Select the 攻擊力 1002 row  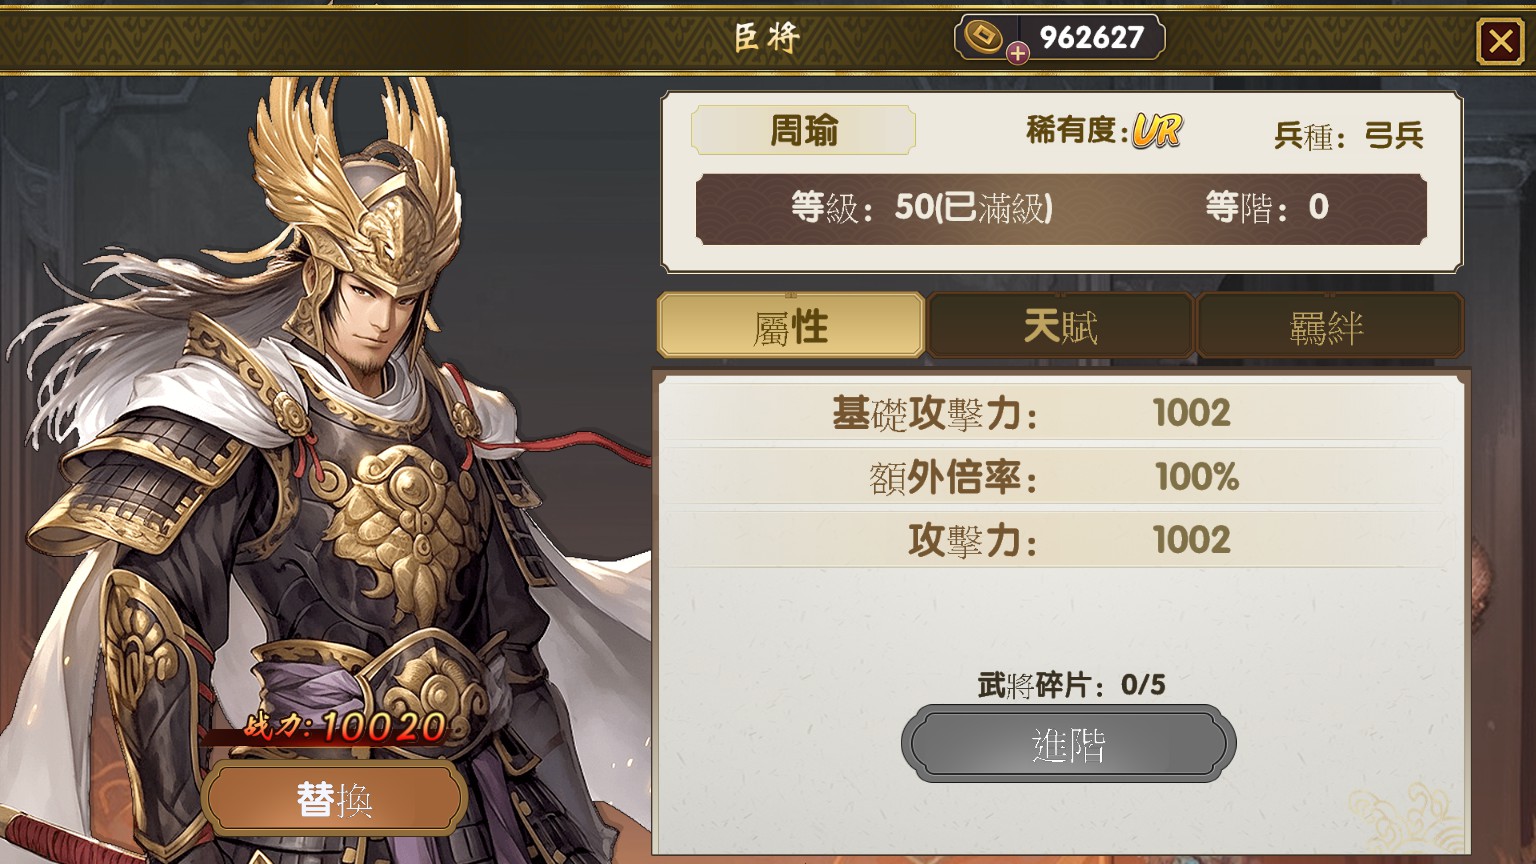pos(1058,541)
